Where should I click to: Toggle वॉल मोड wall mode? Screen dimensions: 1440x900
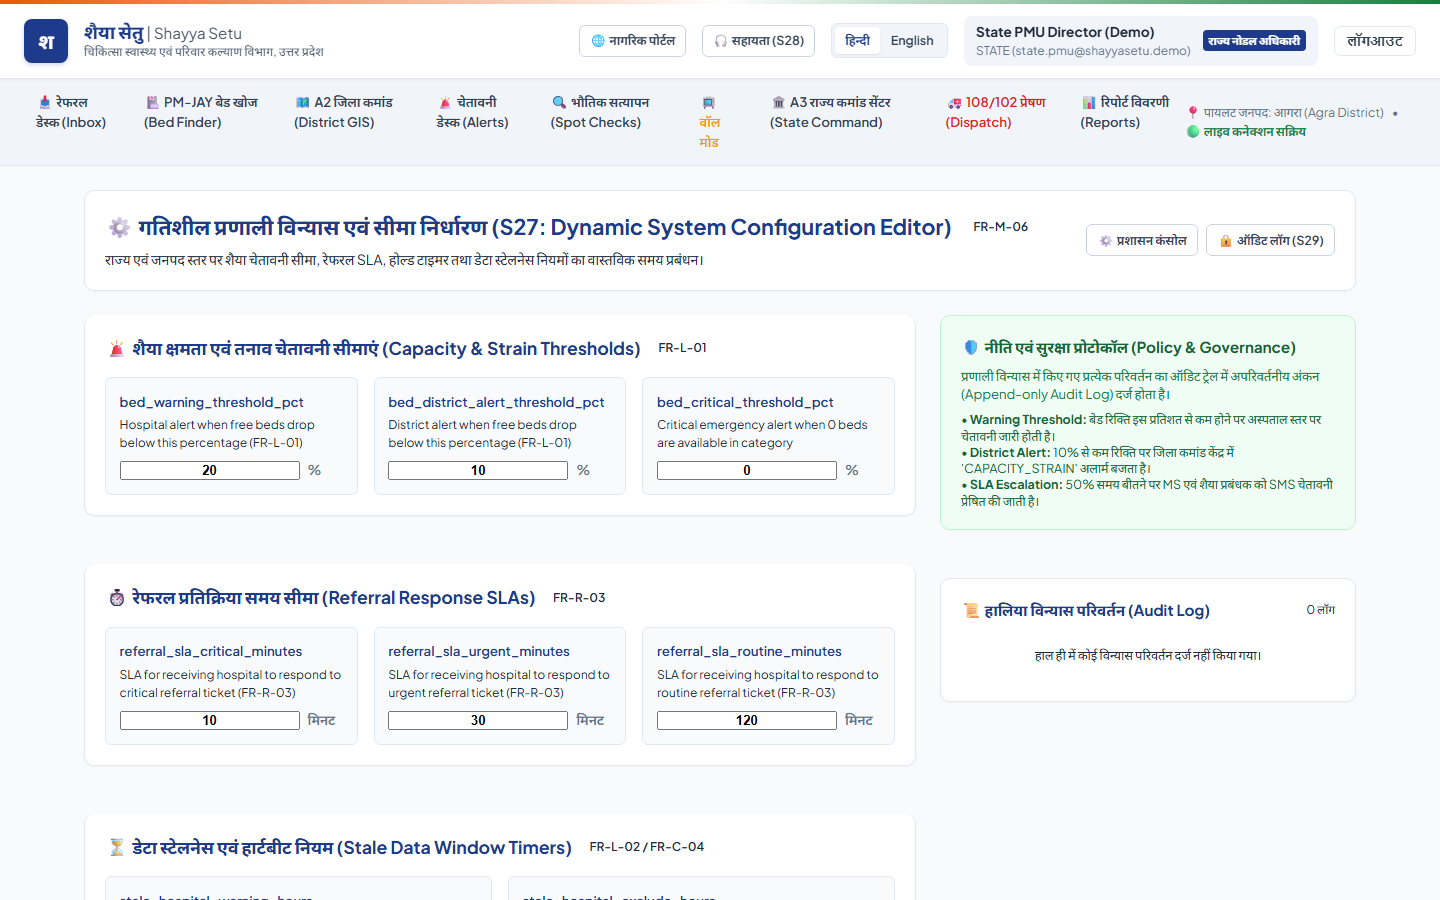tap(709, 122)
